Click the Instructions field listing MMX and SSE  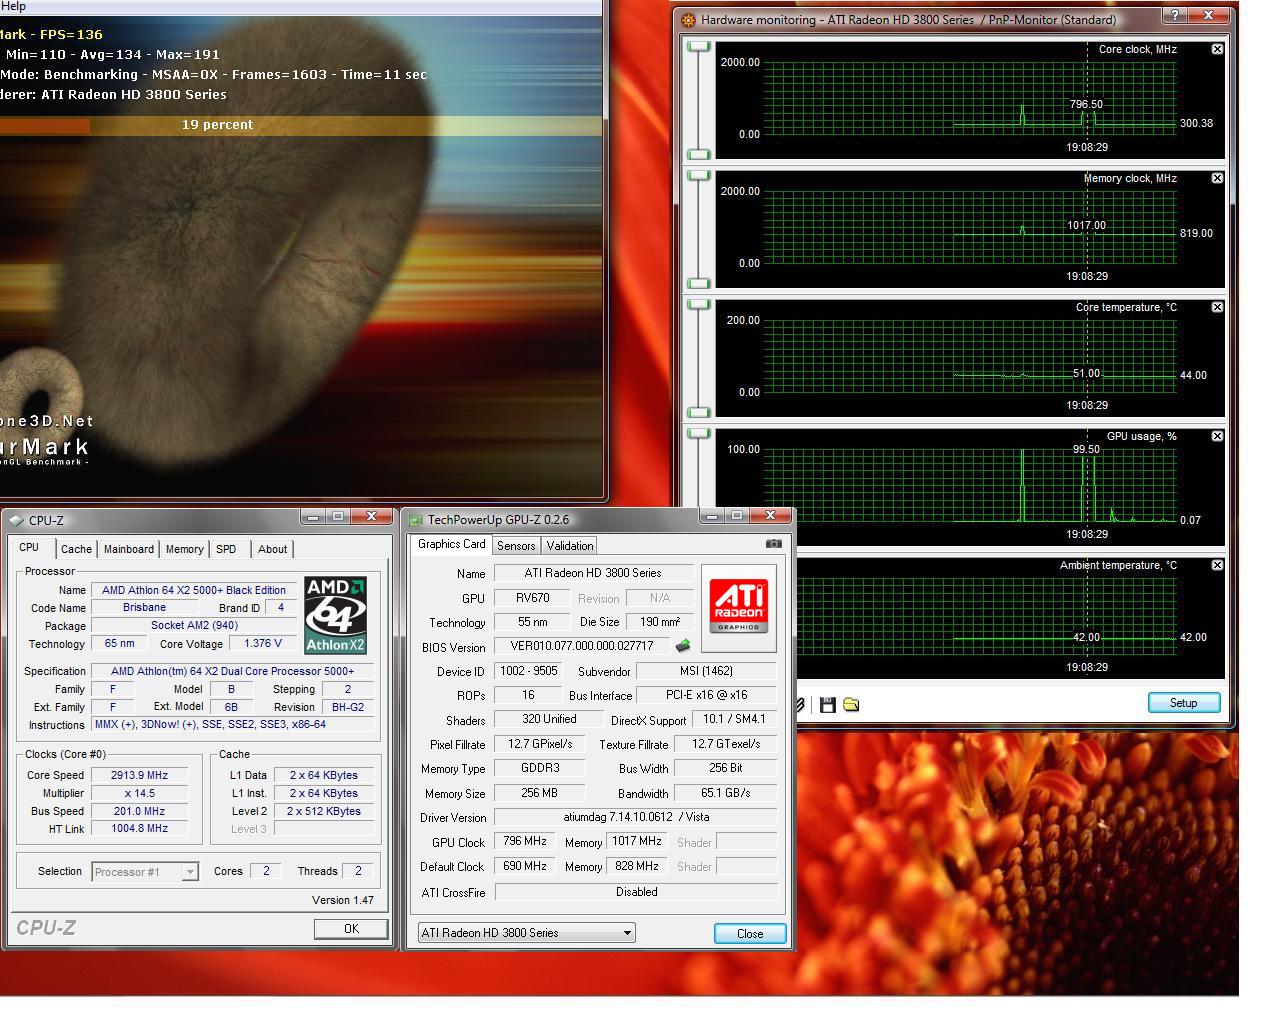pyautogui.click(x=232, y=724)
